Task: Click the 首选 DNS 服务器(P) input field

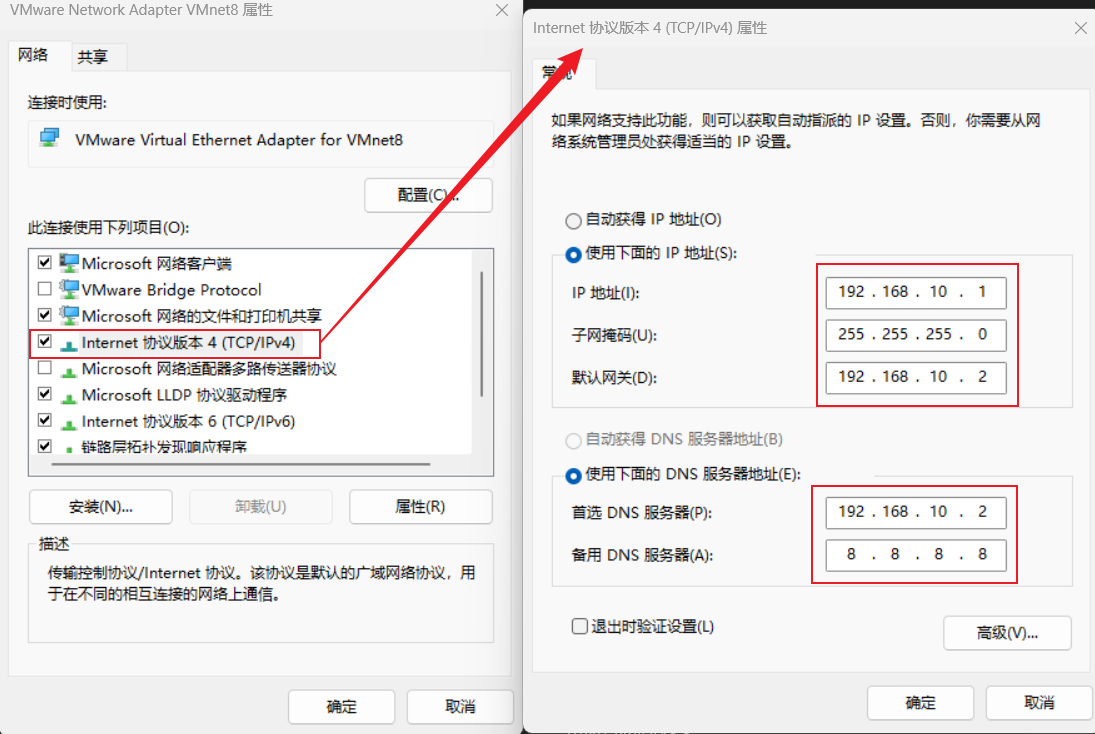Action: click(916, 512)
